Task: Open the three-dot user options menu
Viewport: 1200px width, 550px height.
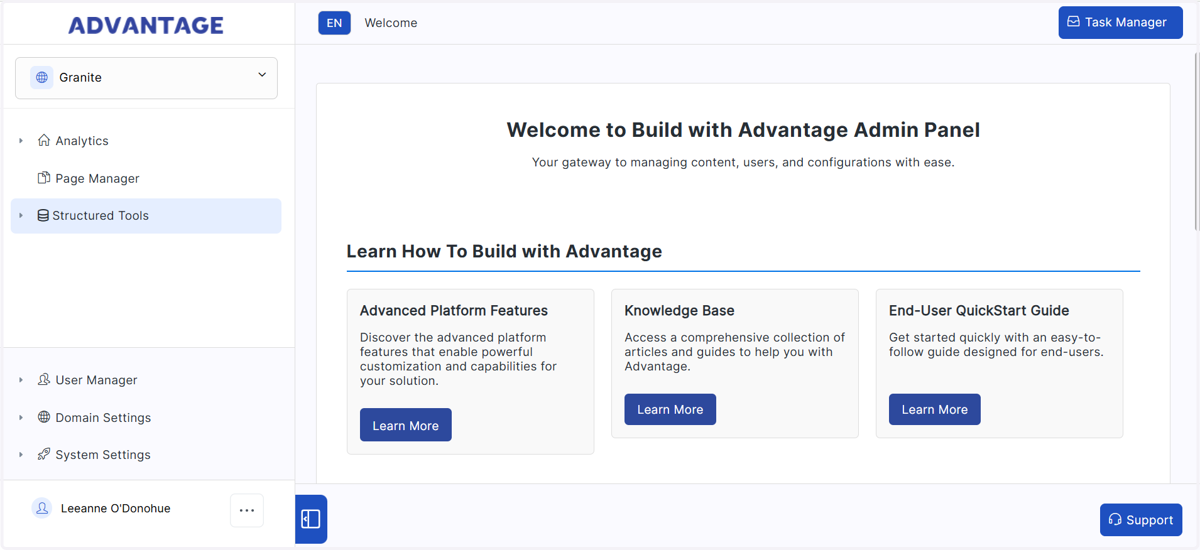Action: (x=247, y=510)
